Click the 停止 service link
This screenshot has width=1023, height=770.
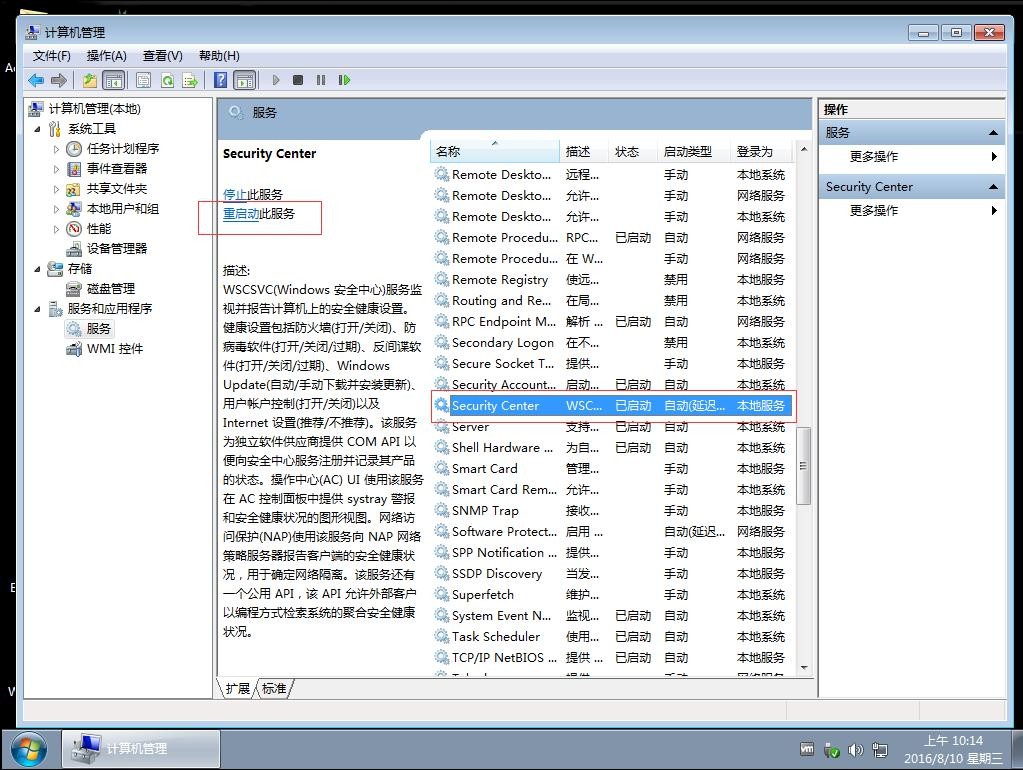(235, 194)
